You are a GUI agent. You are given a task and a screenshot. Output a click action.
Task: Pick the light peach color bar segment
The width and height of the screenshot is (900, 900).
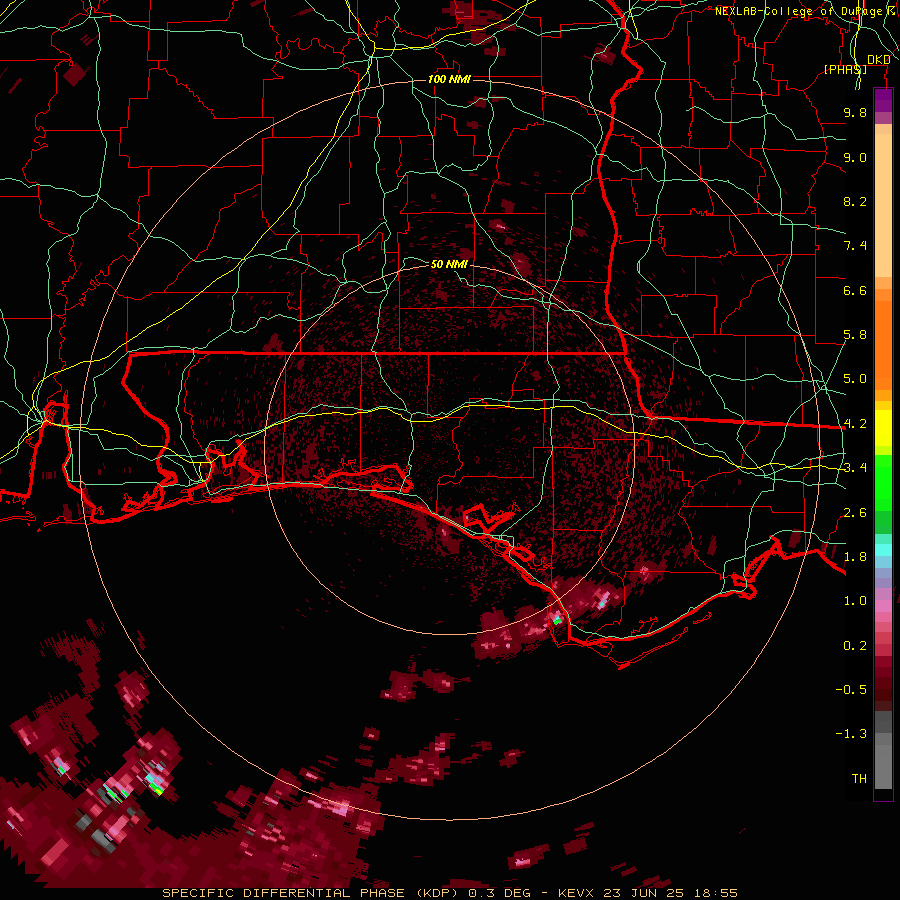883,205
